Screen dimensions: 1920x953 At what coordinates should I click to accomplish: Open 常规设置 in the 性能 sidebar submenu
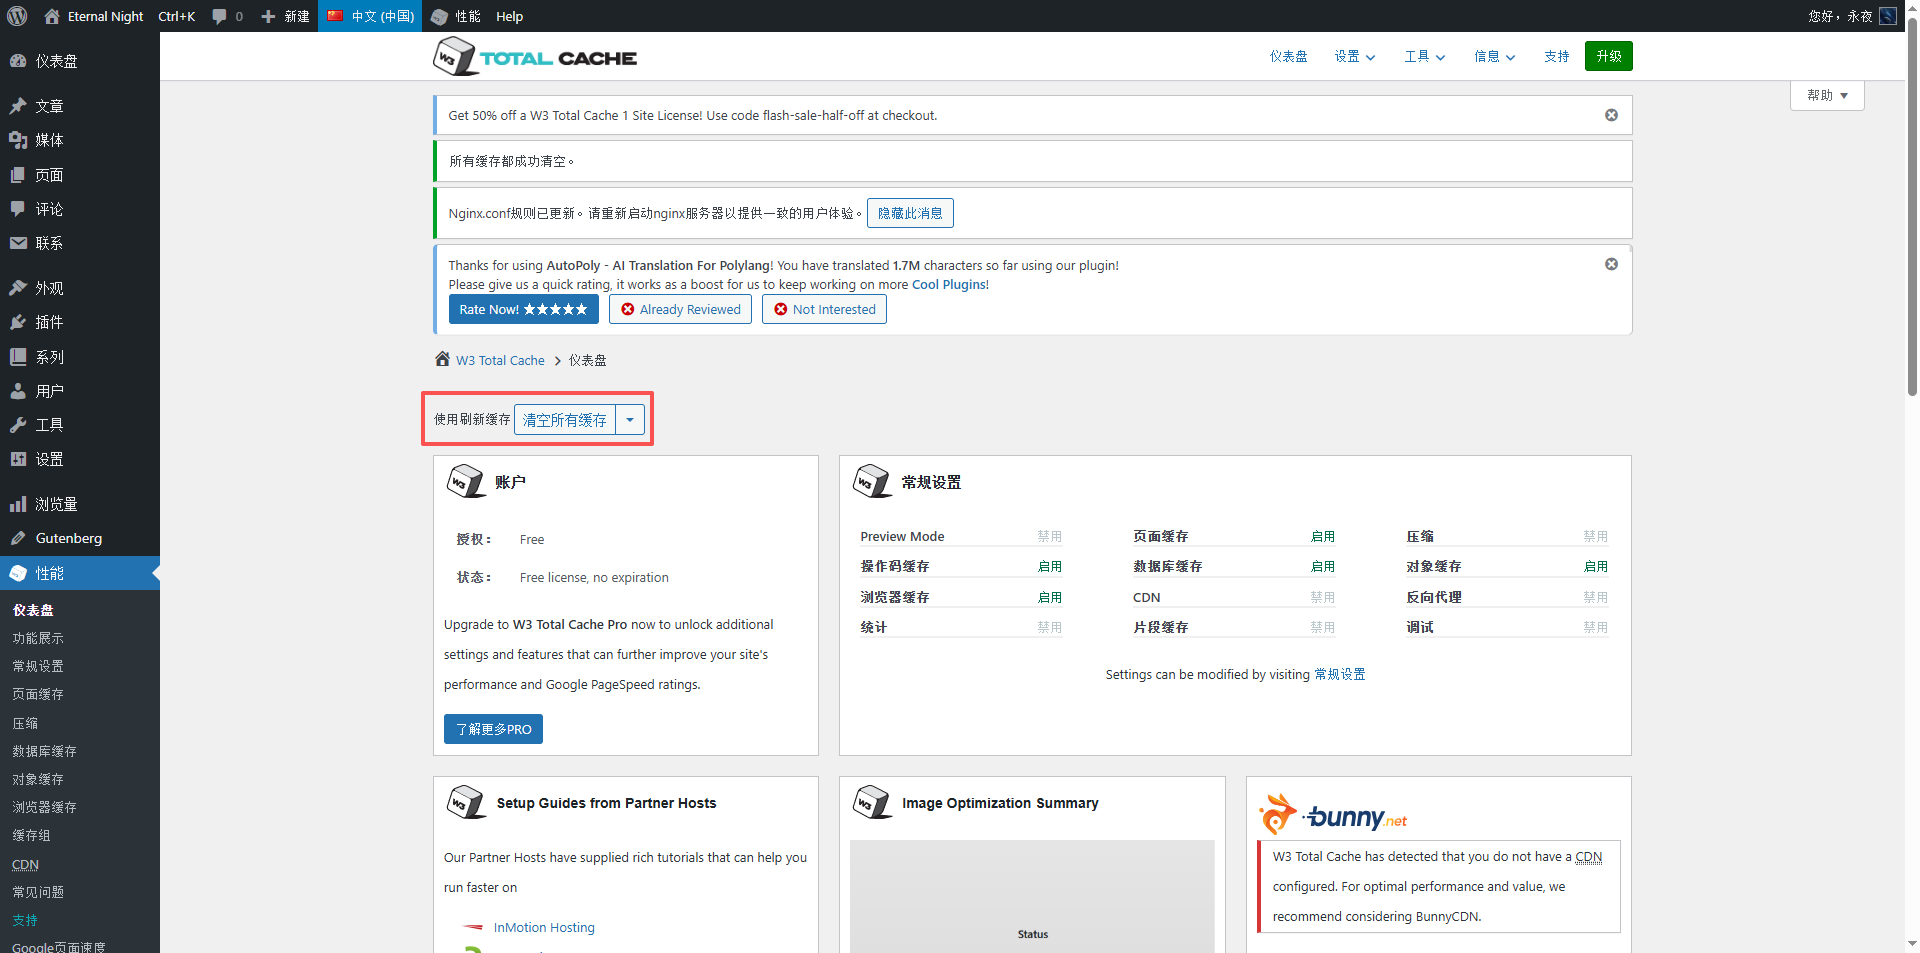[38, 666]
